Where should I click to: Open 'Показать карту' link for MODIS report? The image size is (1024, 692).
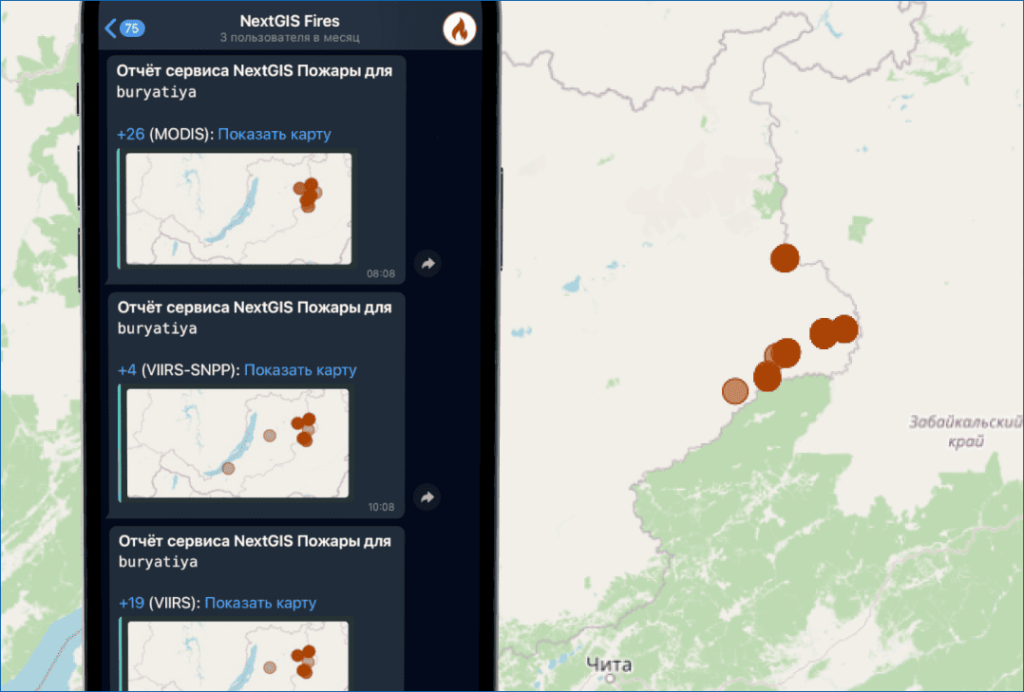point(274,134)
